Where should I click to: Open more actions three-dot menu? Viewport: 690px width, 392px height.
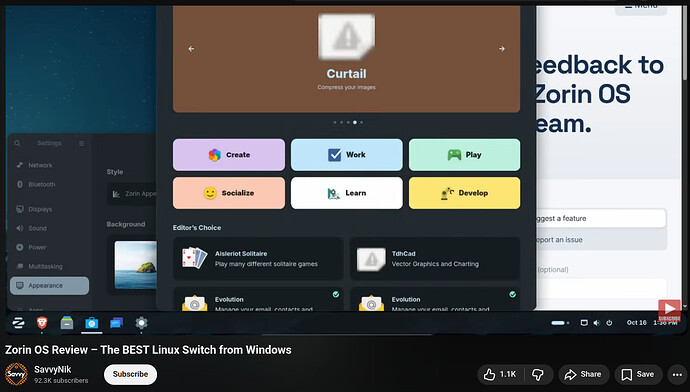[677, 375]
